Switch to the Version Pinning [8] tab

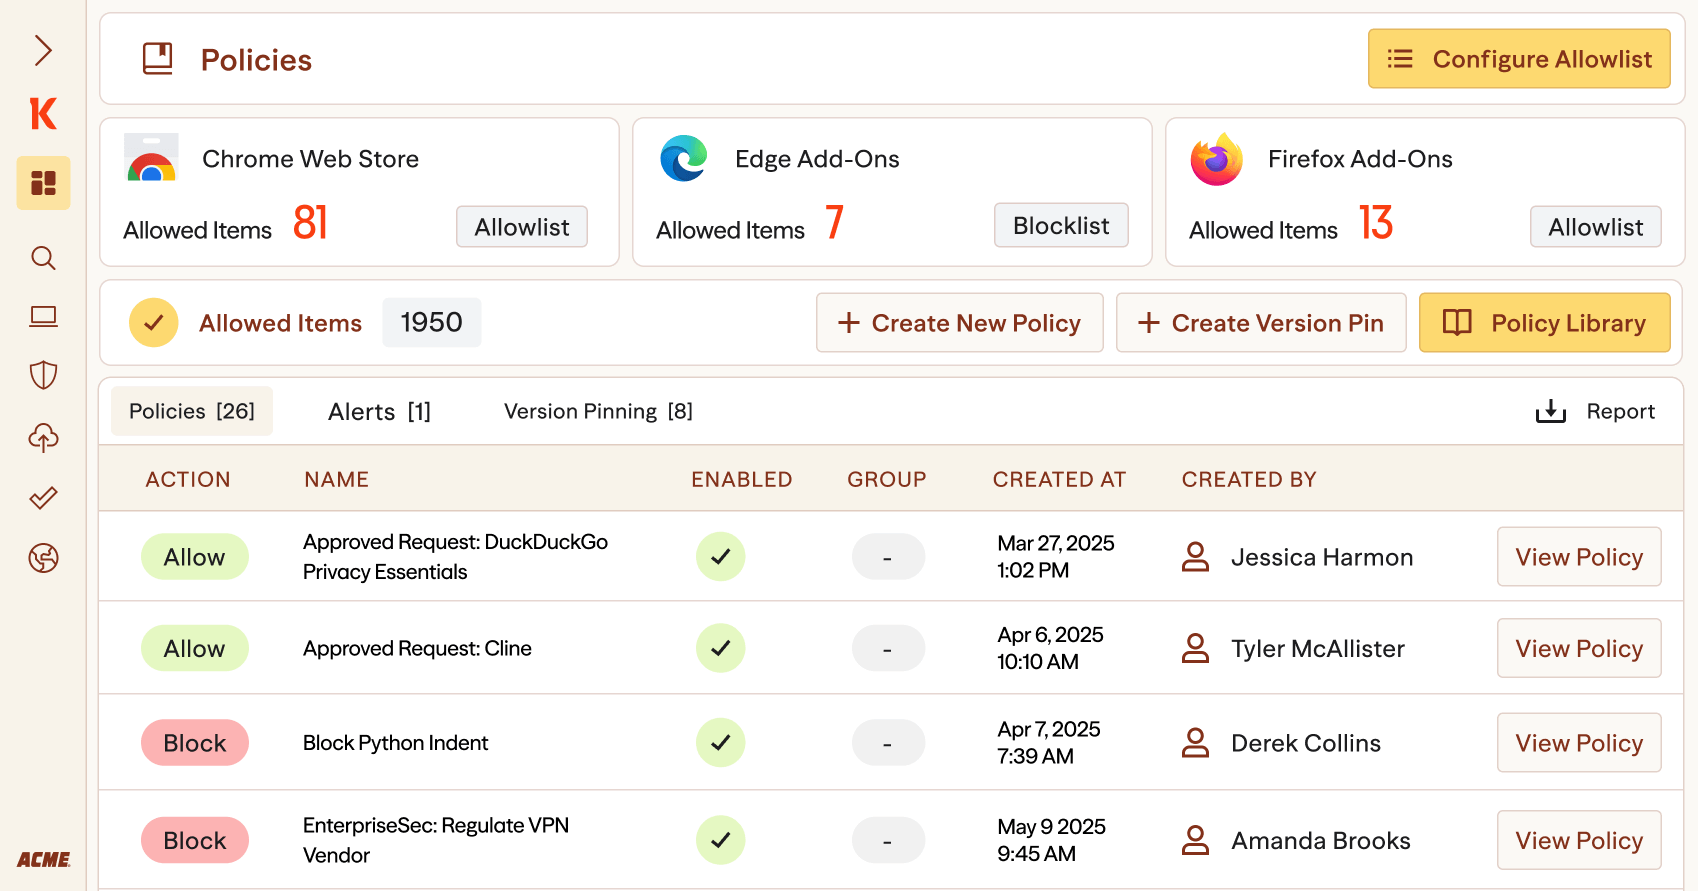click(x=598, y=411)
